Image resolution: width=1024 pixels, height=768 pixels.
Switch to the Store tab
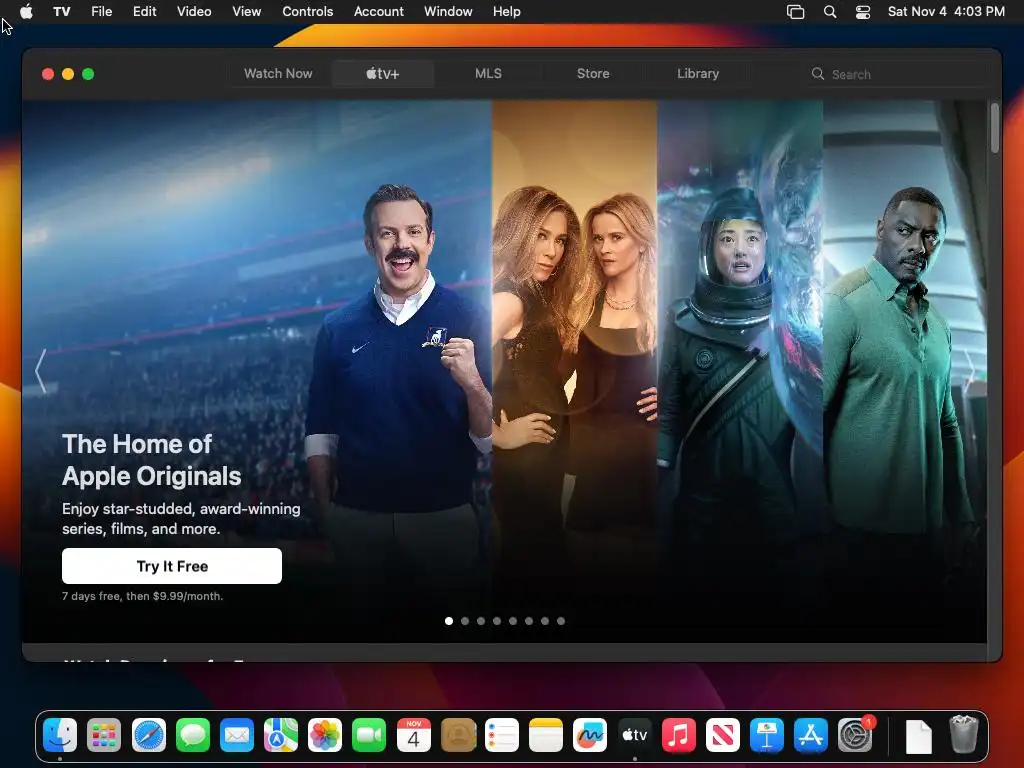tap(593, 74)
